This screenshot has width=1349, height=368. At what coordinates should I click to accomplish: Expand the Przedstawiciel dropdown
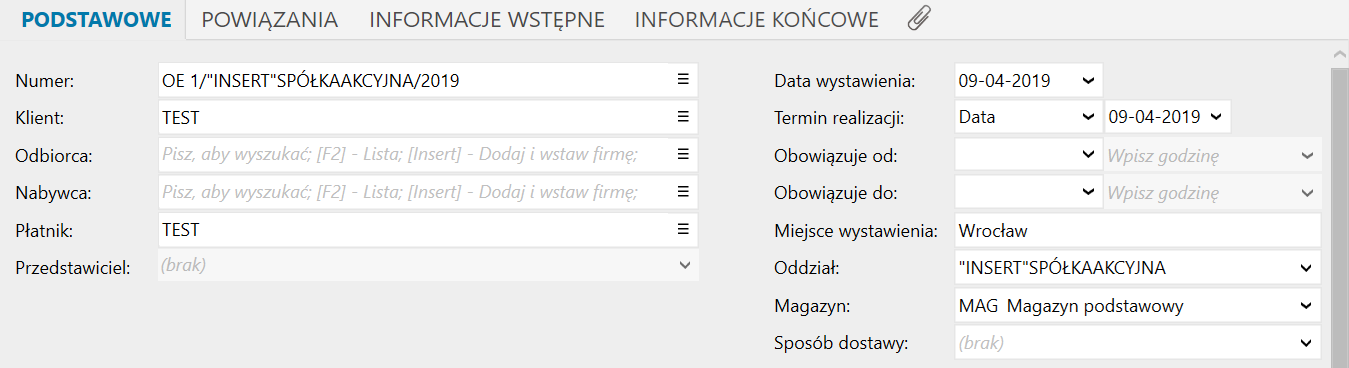click(x=685, y=265)
